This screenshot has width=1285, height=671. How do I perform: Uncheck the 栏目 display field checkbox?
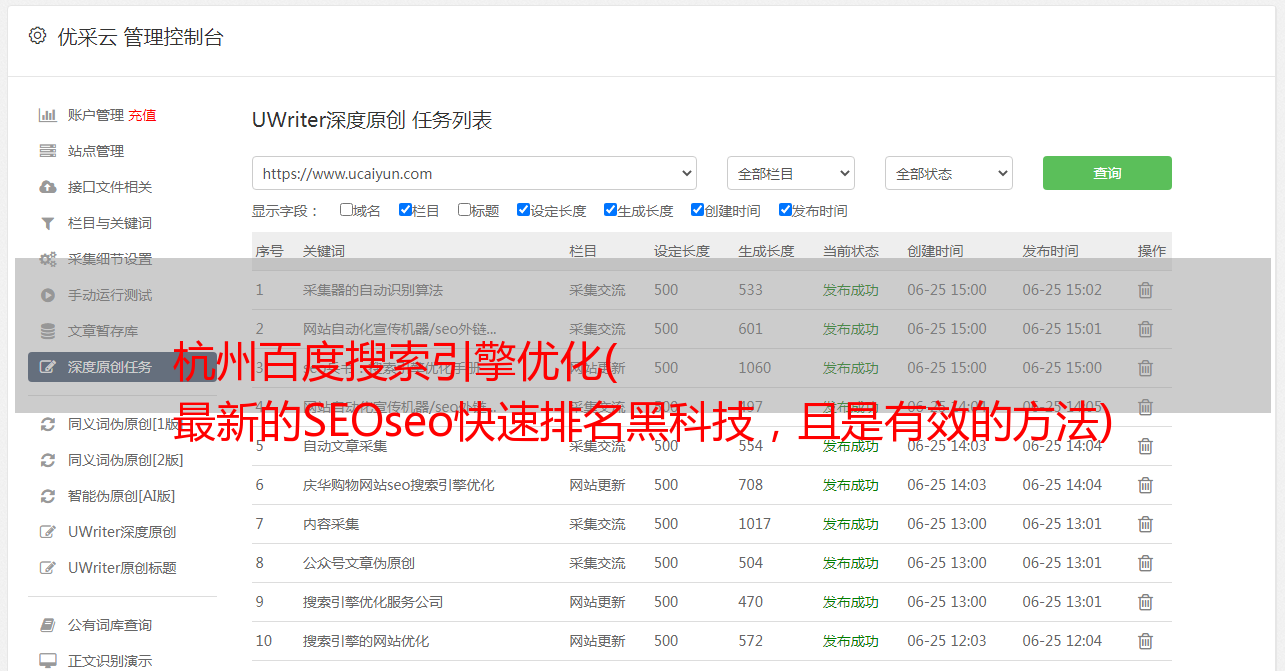coord(405,210)
